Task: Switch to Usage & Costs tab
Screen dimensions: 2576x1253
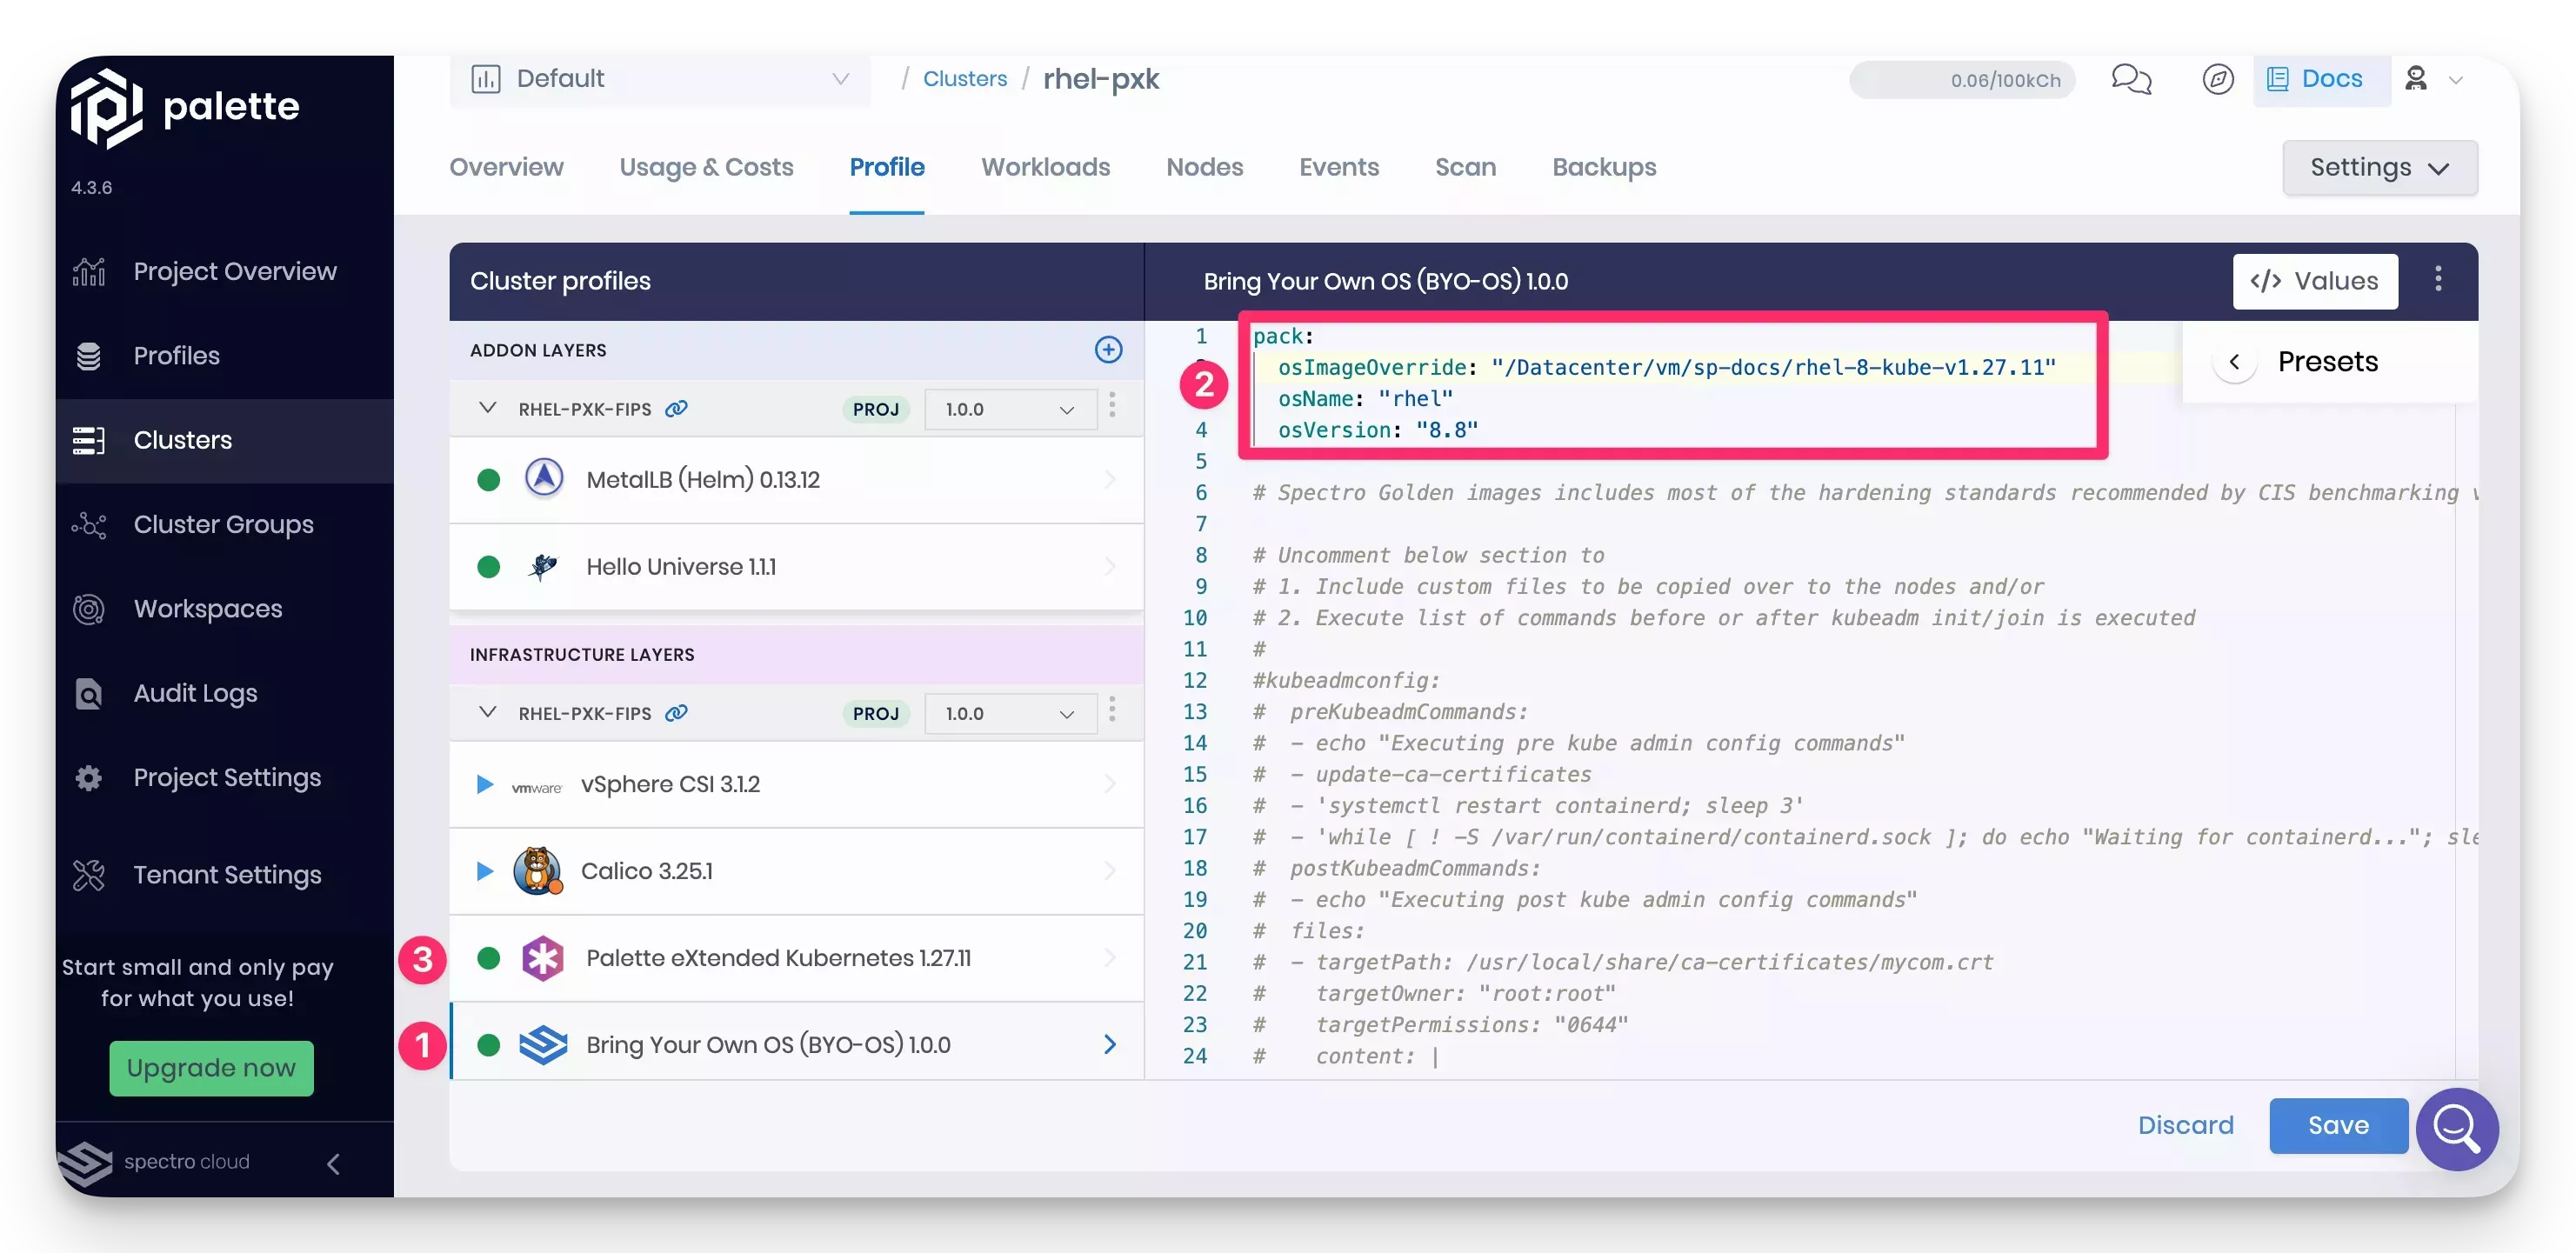Action: [706, 167]
